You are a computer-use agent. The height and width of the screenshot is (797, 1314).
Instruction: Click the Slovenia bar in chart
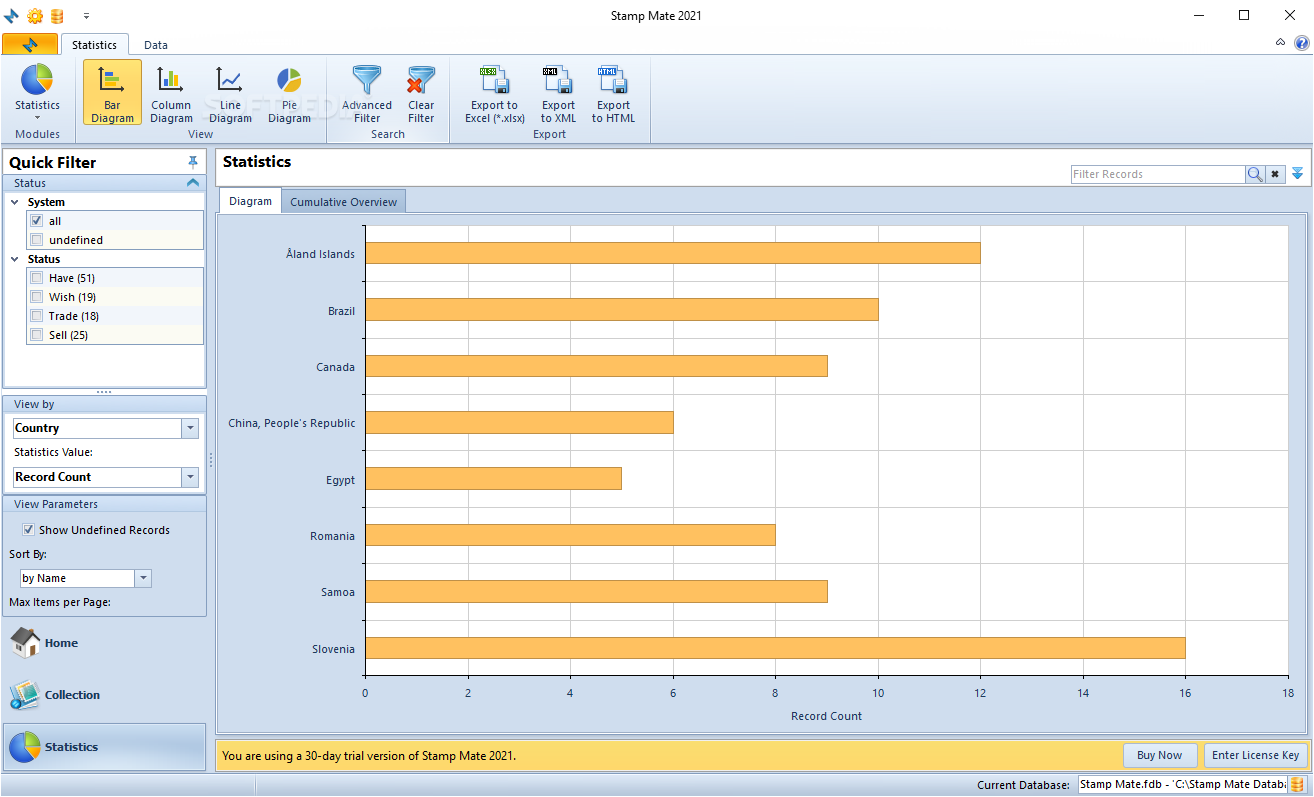pyautogui.click(x=775, y=648)
